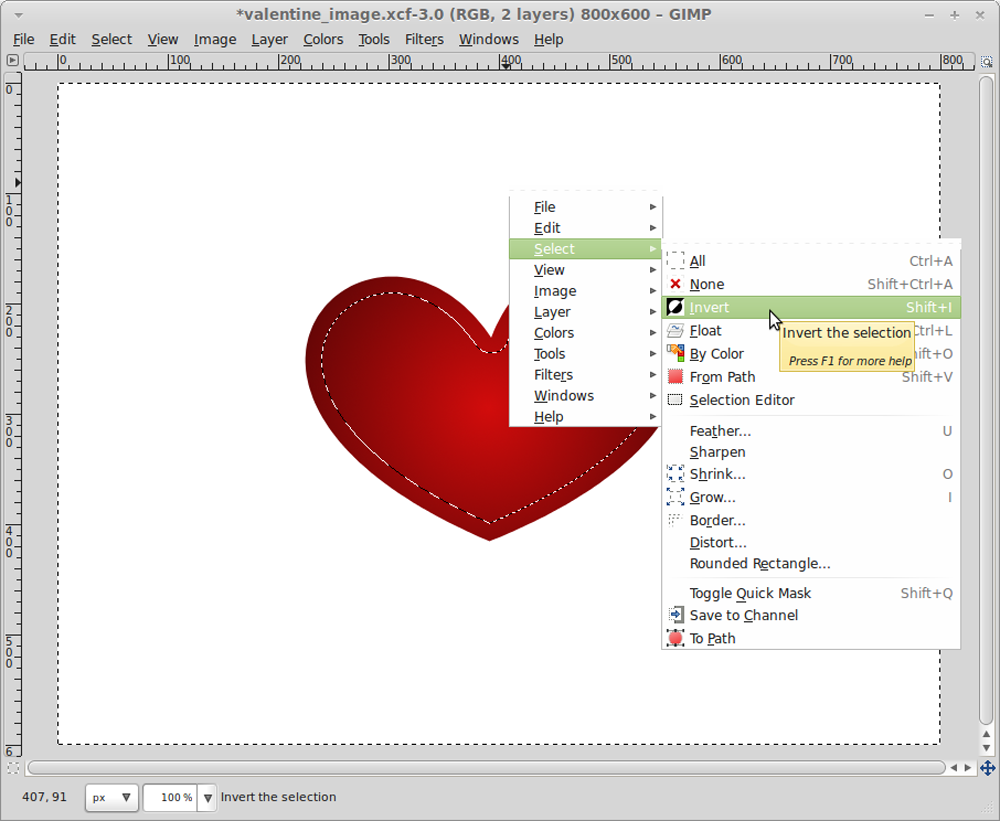Click the vertical canvas scrollbar
This screenshot has width=1000, height=821.
986,400
